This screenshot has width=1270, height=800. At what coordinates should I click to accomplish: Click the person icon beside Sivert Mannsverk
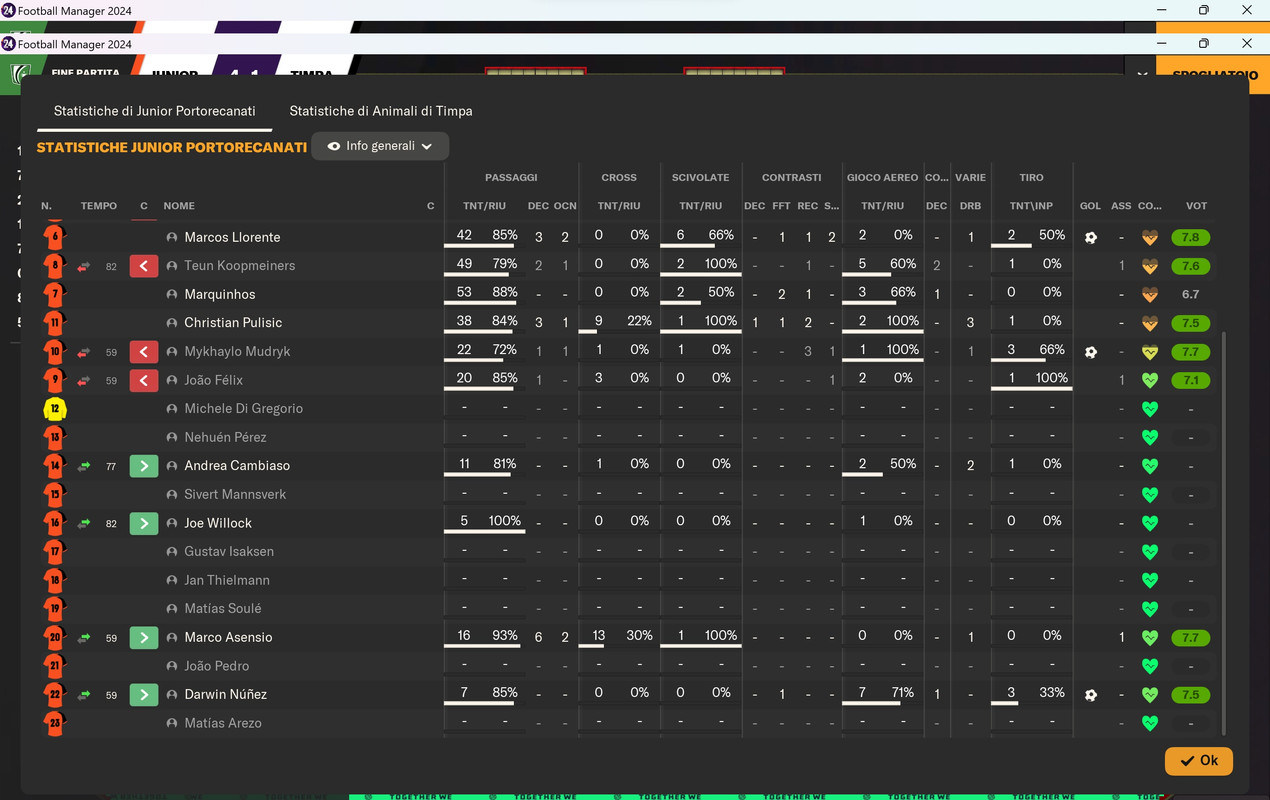tap(172, 494)
